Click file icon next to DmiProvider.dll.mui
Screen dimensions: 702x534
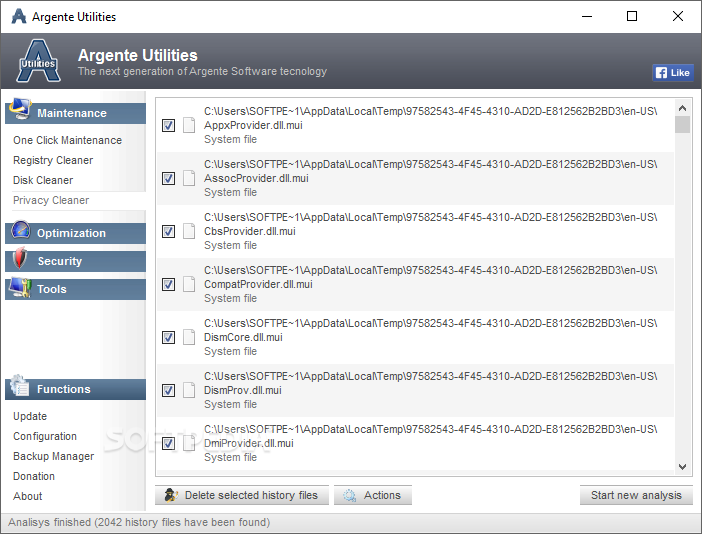(189, 443)
